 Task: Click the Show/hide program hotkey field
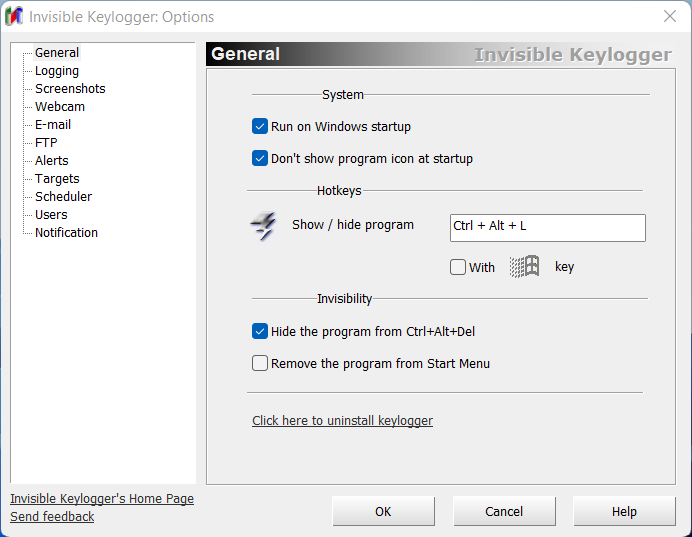548,228
